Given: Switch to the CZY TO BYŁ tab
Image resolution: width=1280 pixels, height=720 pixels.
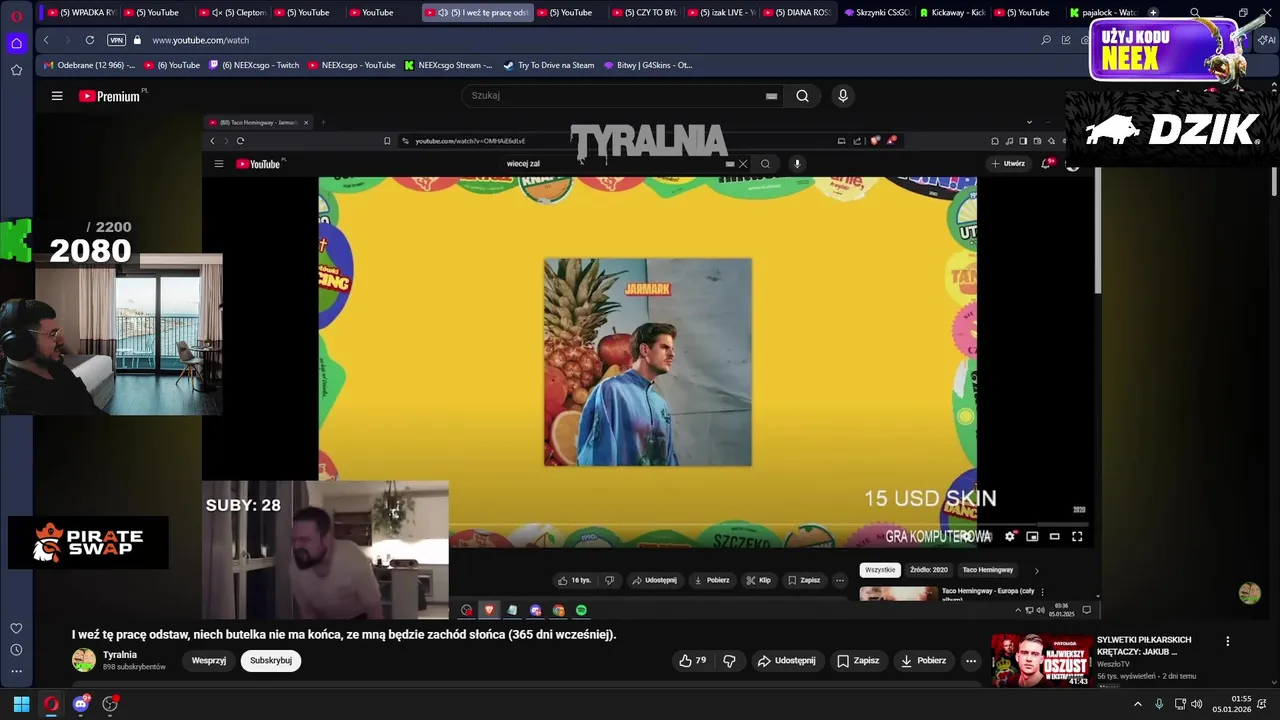Looking at the screenshot, I should pos(646,13).
